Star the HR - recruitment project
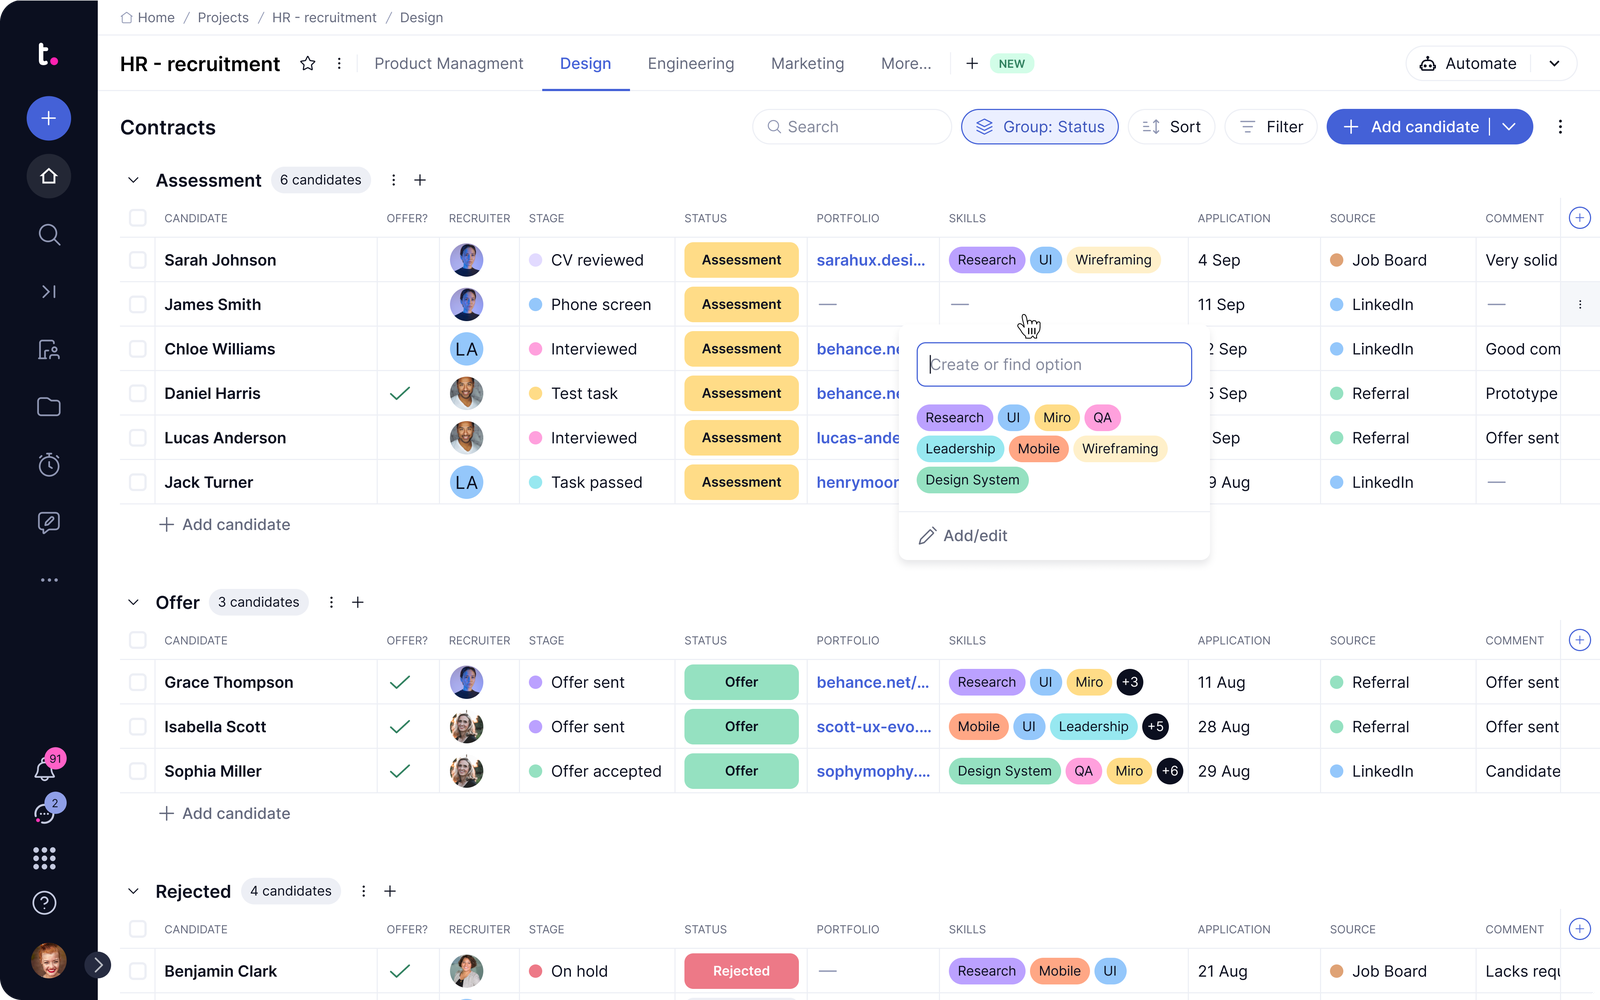Image resolution: width=1600 pixels, height=1000 pixels. pos(308,64)
